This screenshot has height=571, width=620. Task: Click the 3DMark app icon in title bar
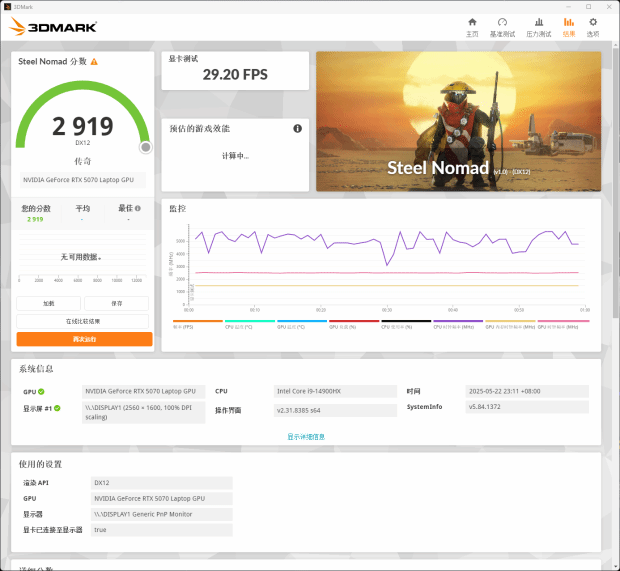[7, 7]
